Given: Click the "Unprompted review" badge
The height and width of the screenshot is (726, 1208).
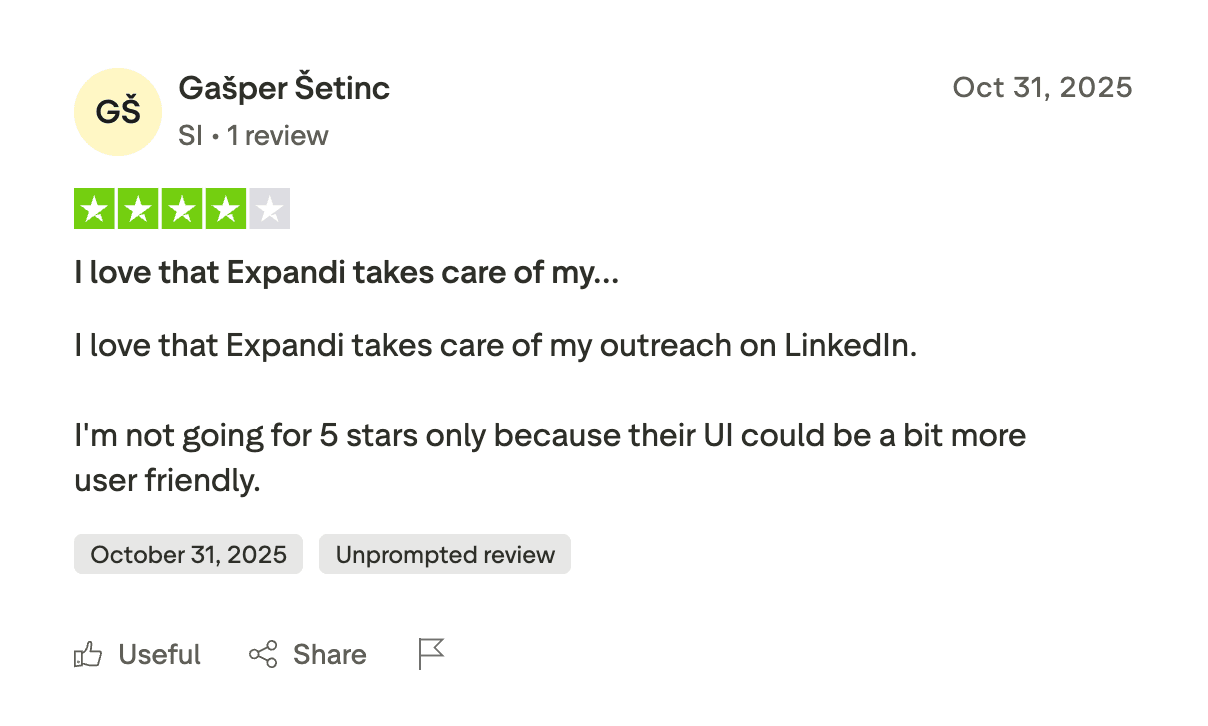Looking at the screenshot, I should [x=445, y=555].
